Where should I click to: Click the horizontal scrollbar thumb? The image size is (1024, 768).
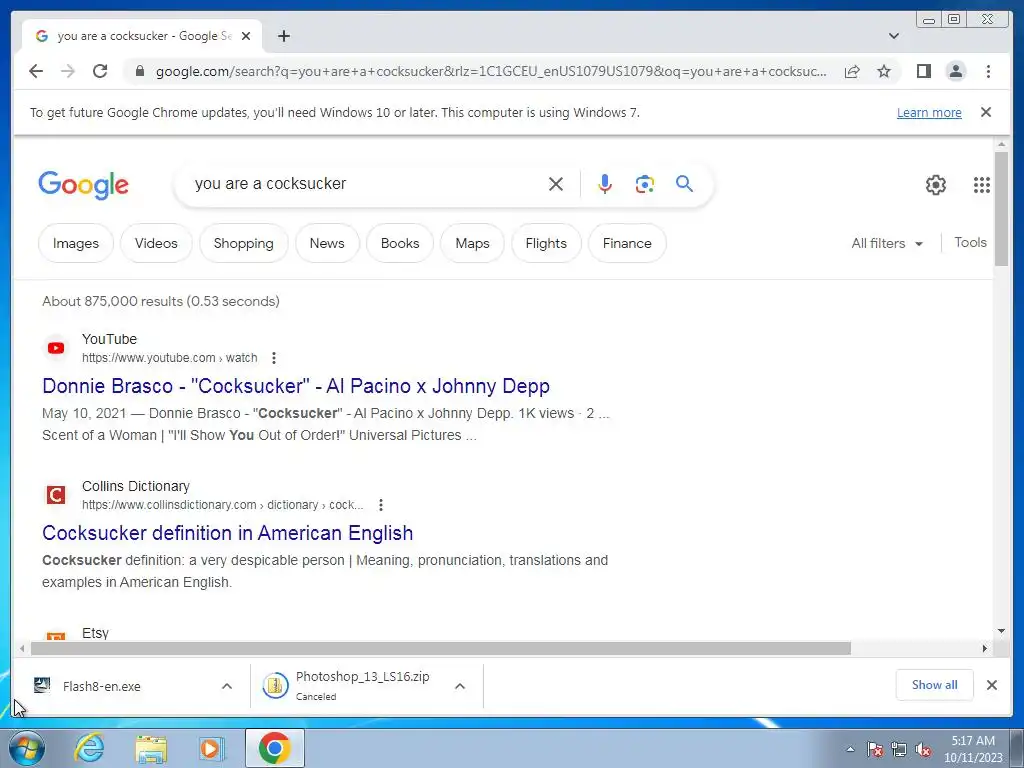[x=441, y=648]
